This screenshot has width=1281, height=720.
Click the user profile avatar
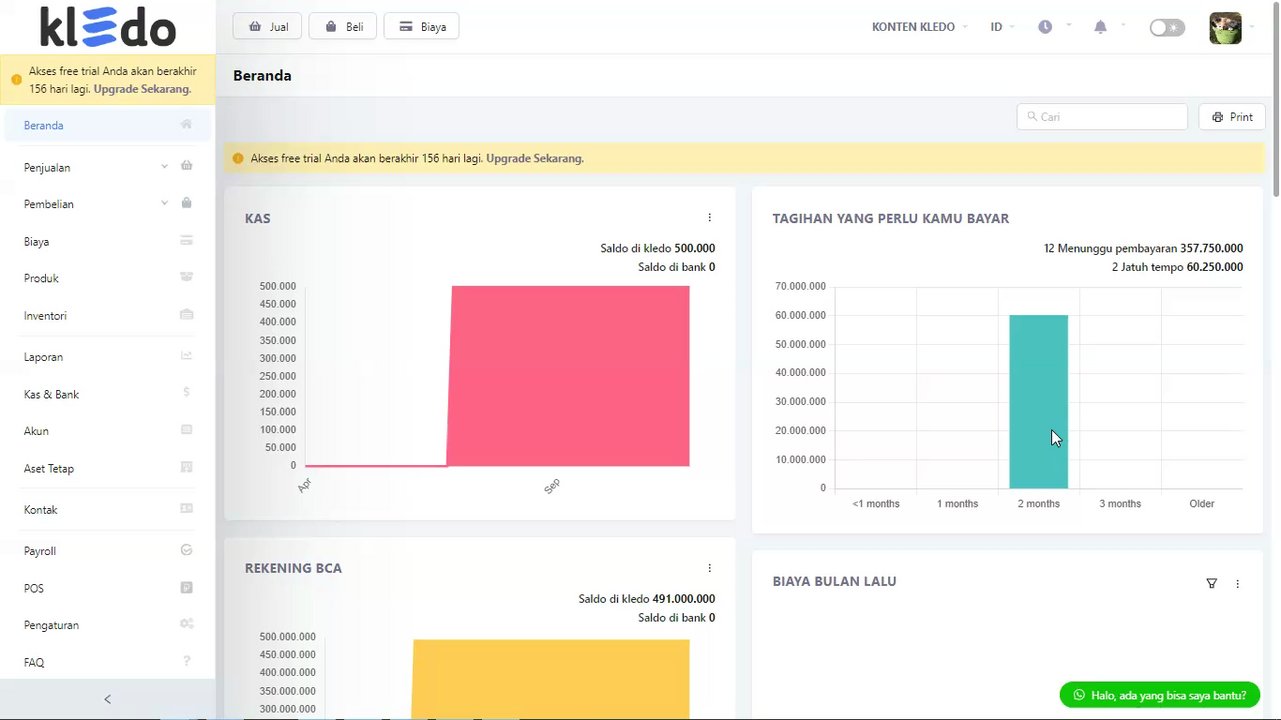coord(1225,28)
